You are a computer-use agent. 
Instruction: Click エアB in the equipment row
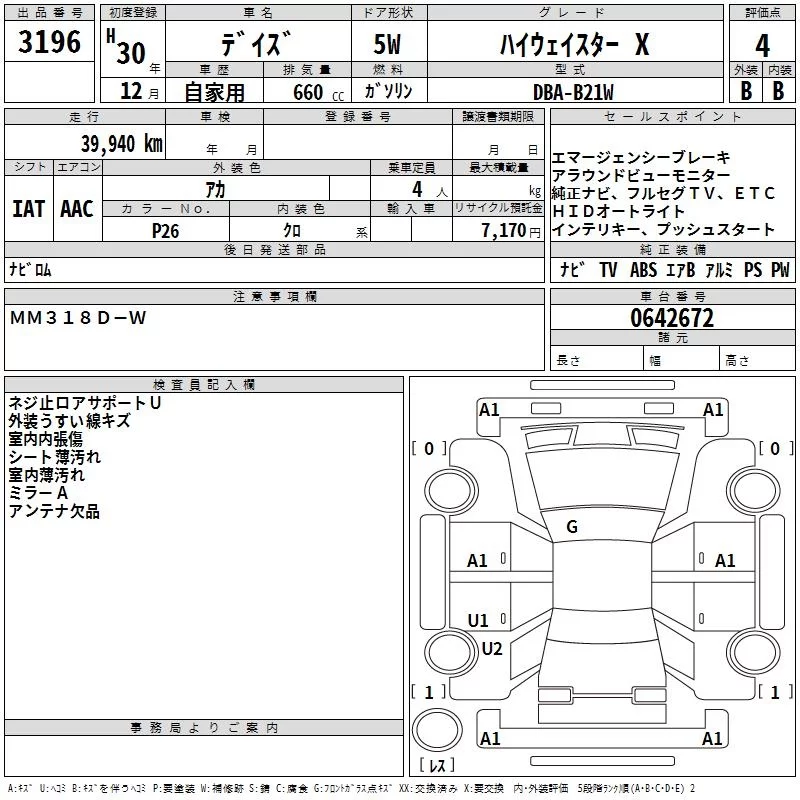point(681,270)
